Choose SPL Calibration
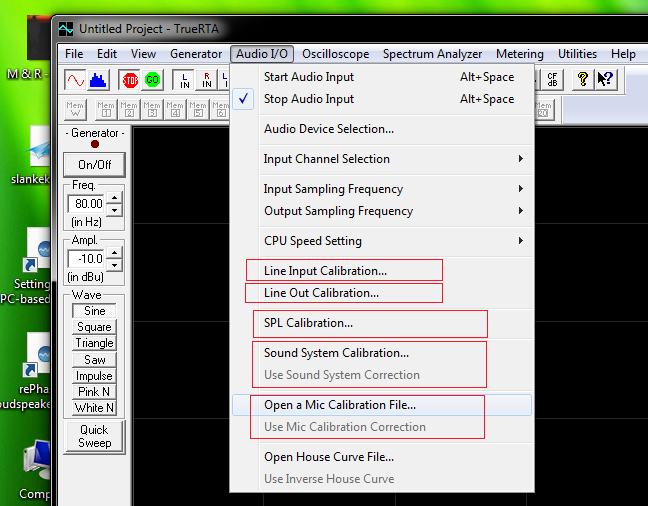This screenshot has width=648, height=506. pos(382,323)
